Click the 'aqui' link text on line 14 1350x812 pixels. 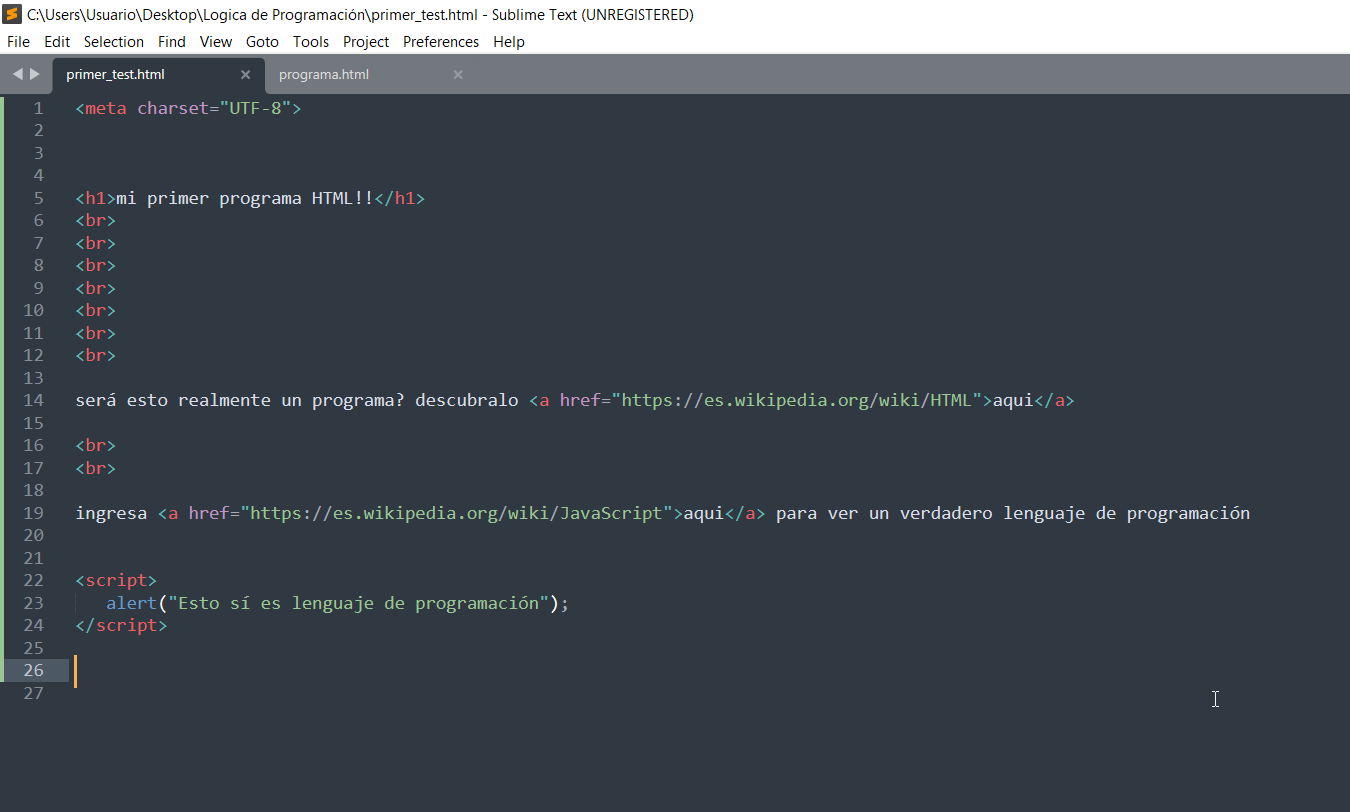click(1012, 400)
